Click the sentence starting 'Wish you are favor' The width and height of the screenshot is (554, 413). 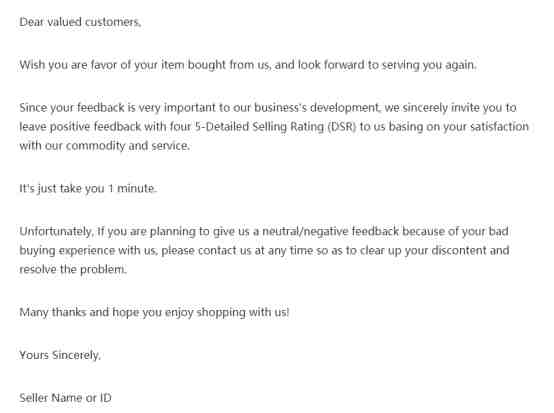[x=248, y=65]
